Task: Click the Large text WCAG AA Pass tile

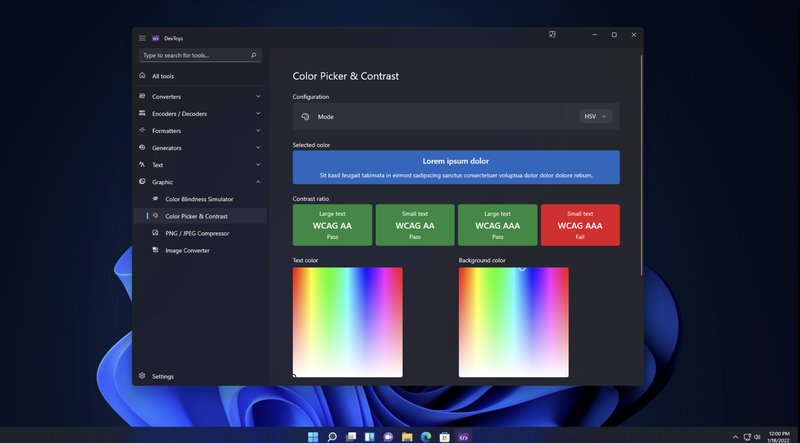Action: (332, 225)
